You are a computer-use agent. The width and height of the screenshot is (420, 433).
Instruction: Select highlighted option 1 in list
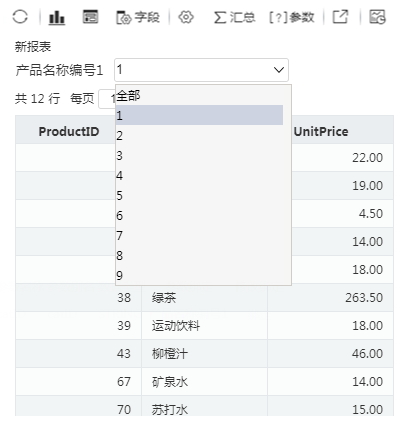tap(200, 115)
